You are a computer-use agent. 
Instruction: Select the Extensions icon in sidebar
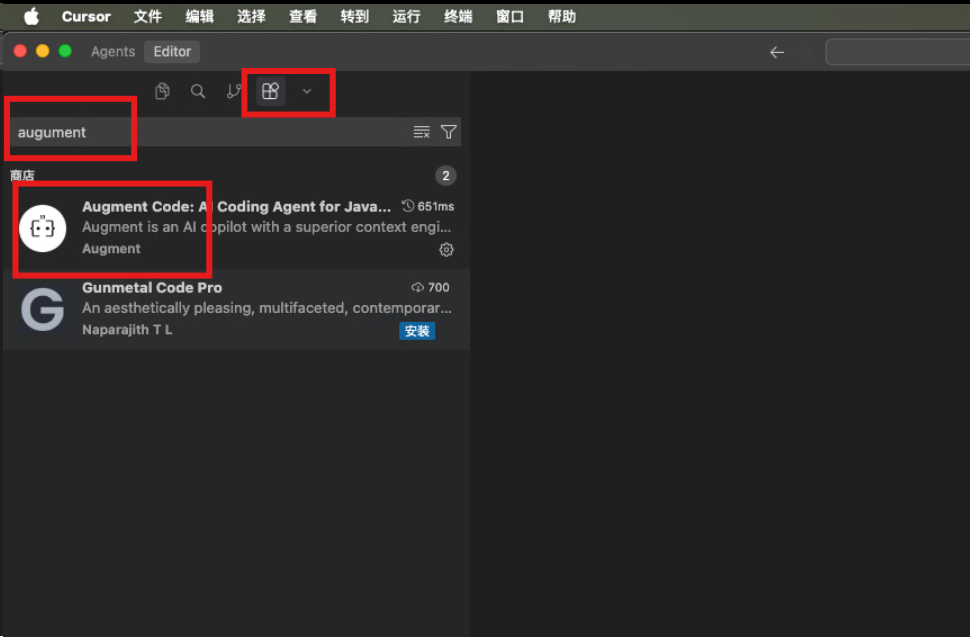point(270,92)
